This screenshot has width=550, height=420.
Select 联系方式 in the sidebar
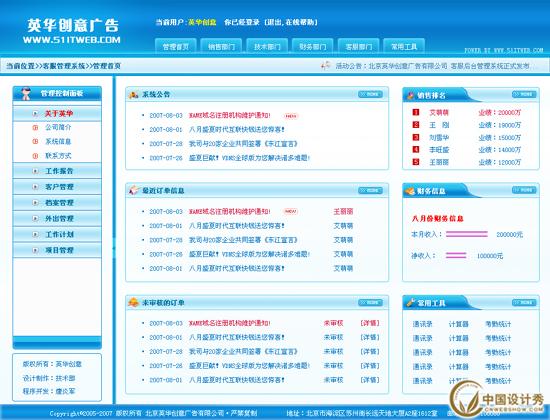tap(58, 155)
